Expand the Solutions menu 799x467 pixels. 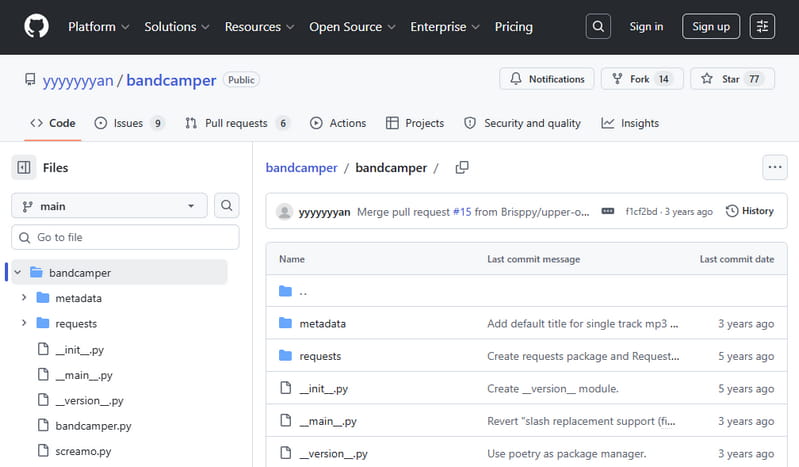click(176, 27)
